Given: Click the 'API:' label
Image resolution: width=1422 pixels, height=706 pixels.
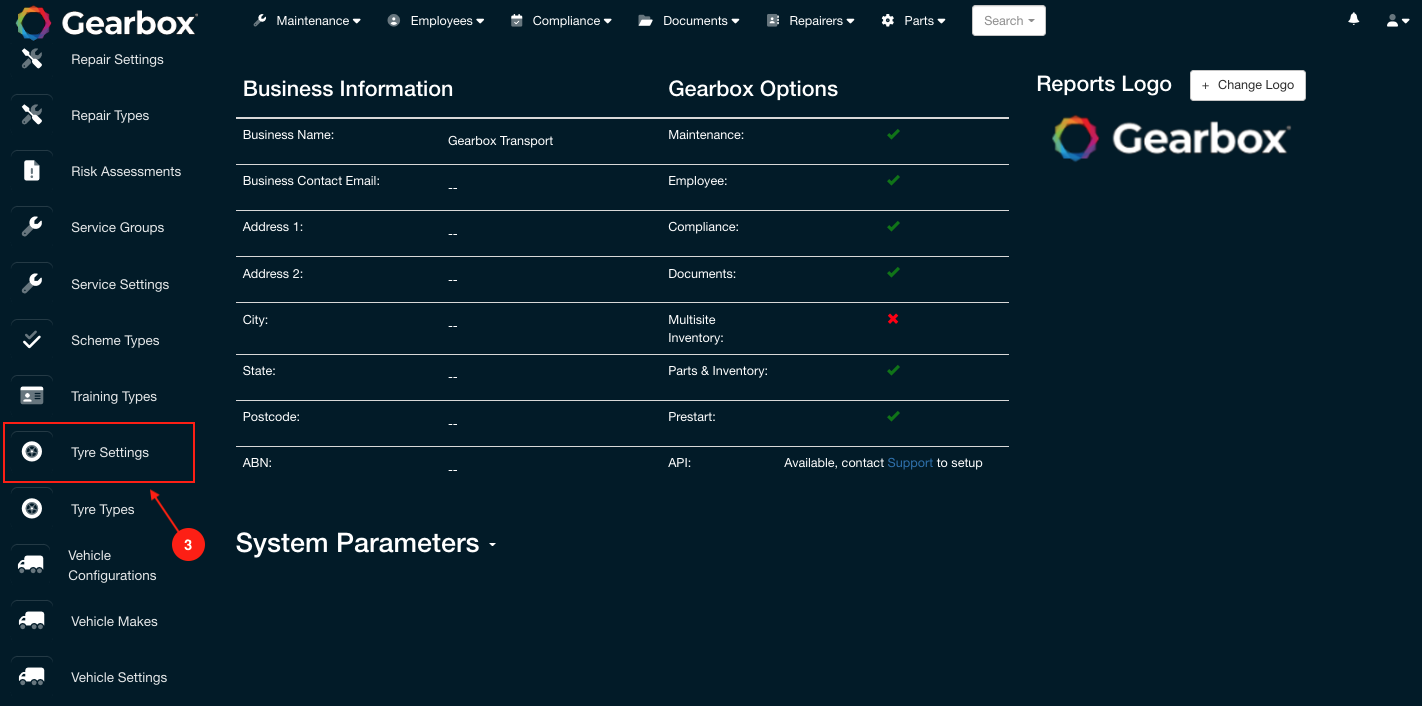Looking at the screenshot, I should click(679, 463).
